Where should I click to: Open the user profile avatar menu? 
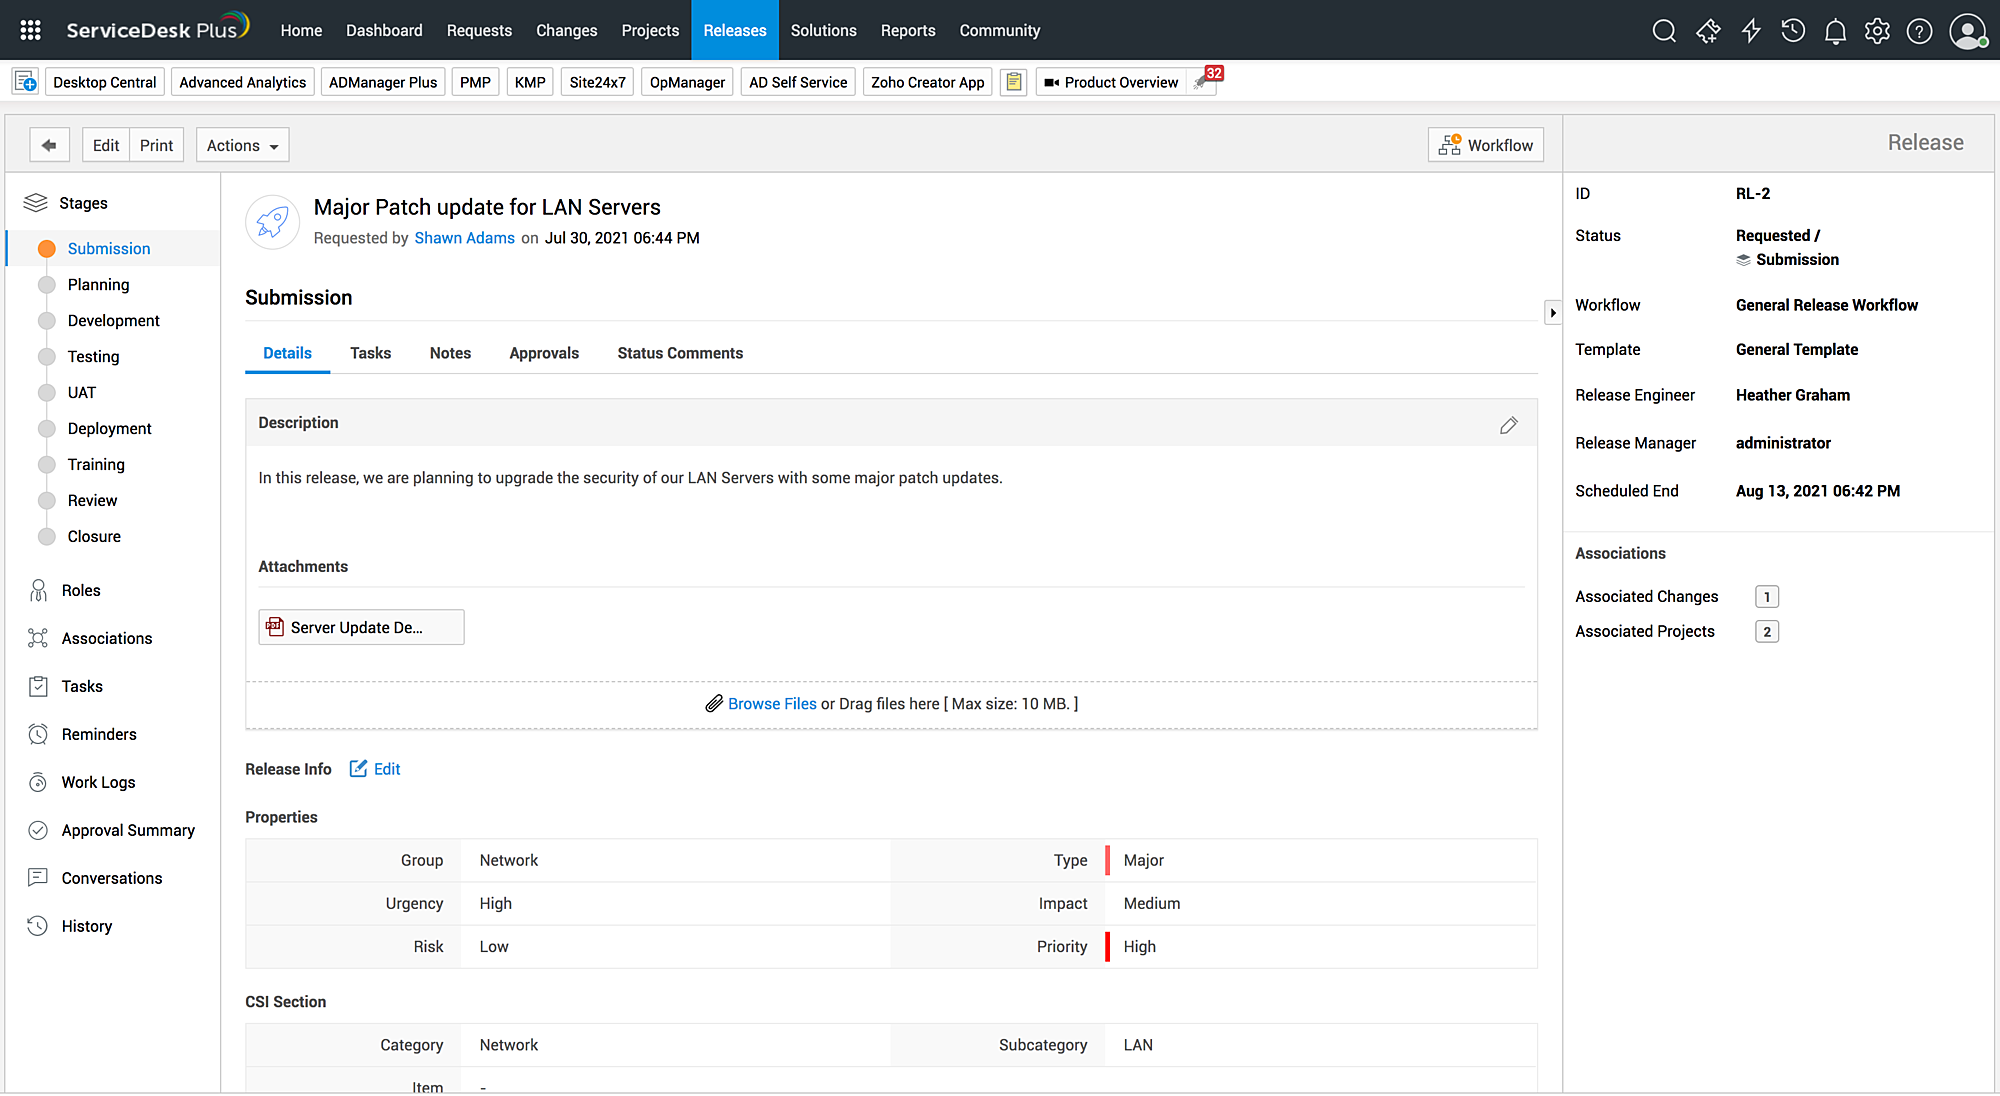coord(1967,31)
